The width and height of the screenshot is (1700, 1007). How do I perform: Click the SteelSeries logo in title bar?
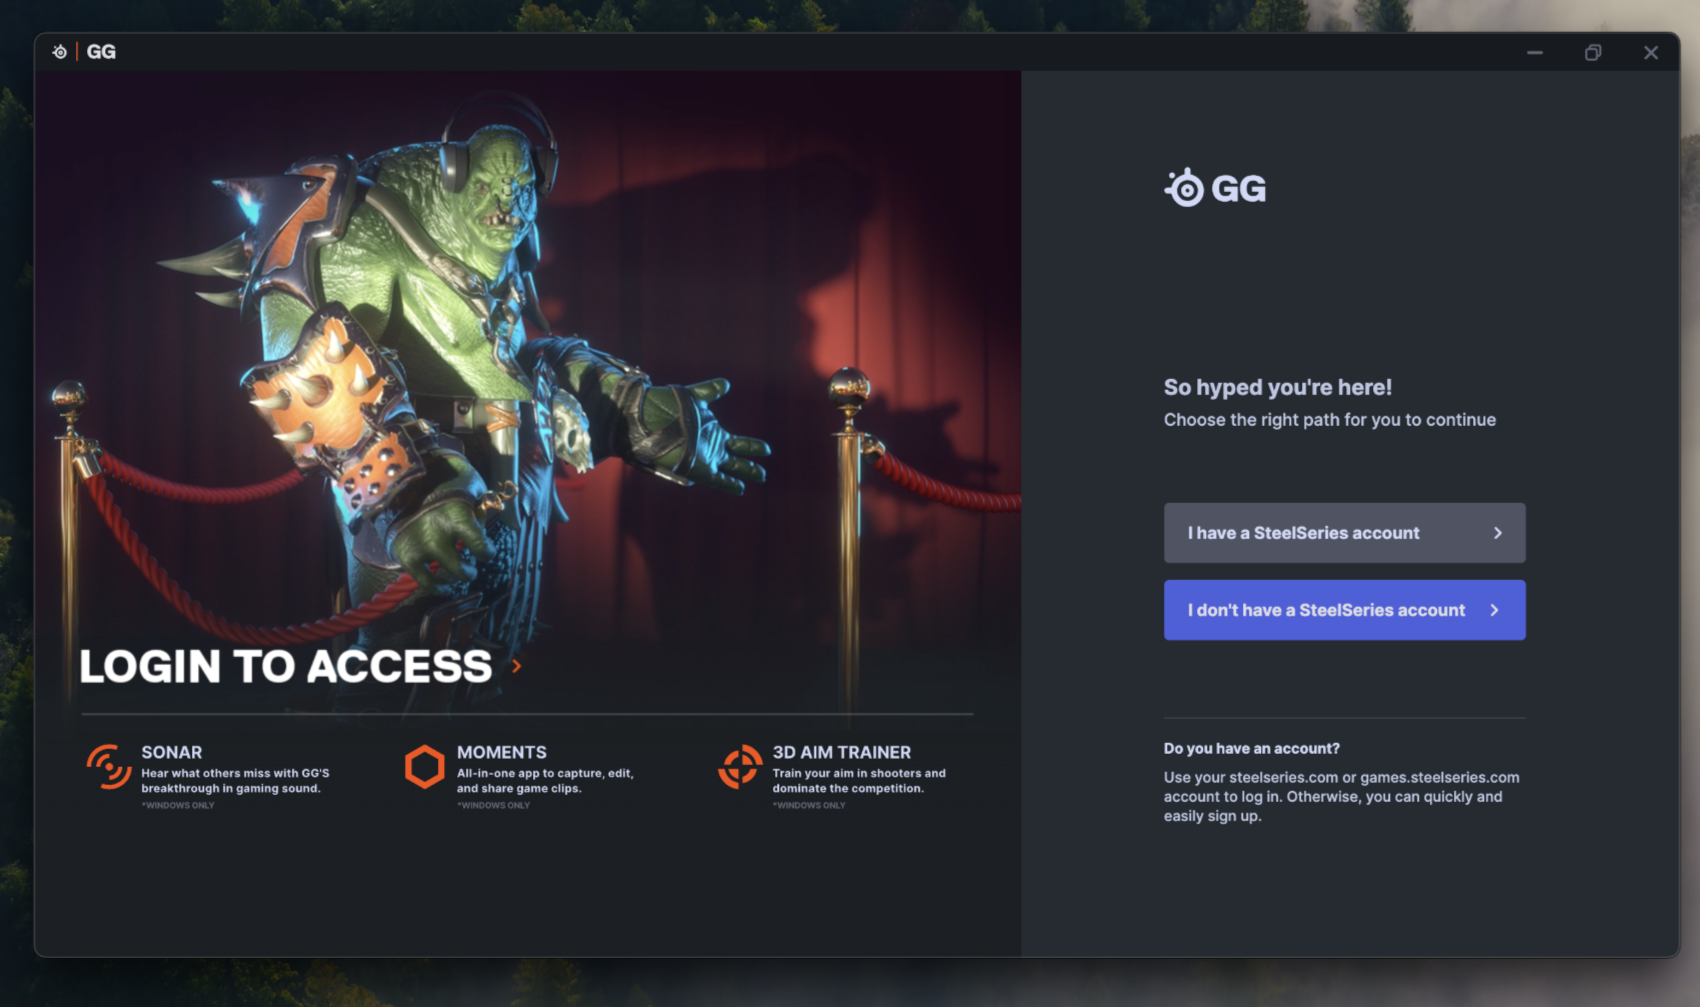pos(60,52)
